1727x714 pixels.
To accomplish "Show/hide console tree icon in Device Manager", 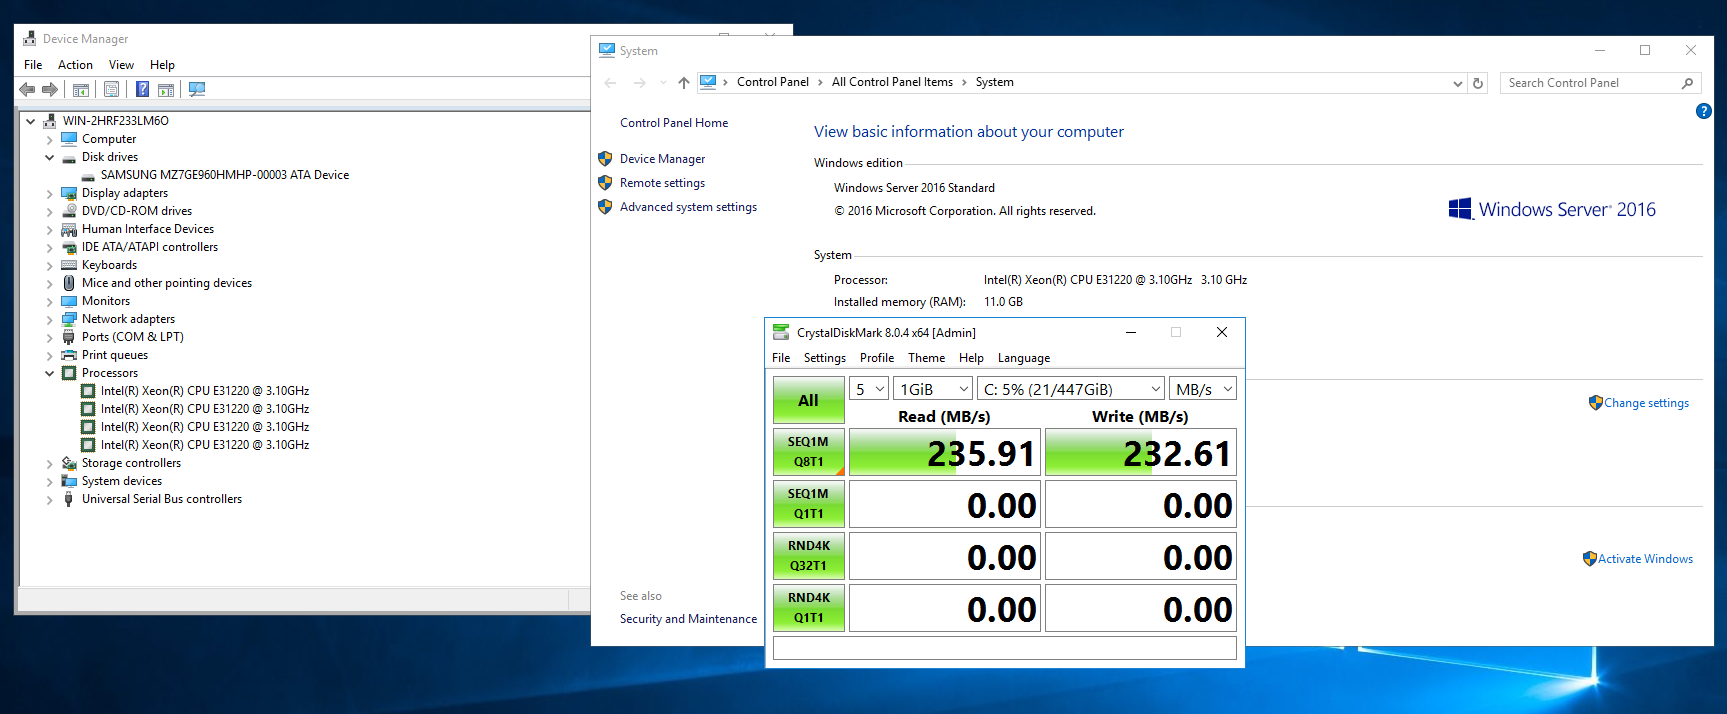I will (x=81, y=89).
